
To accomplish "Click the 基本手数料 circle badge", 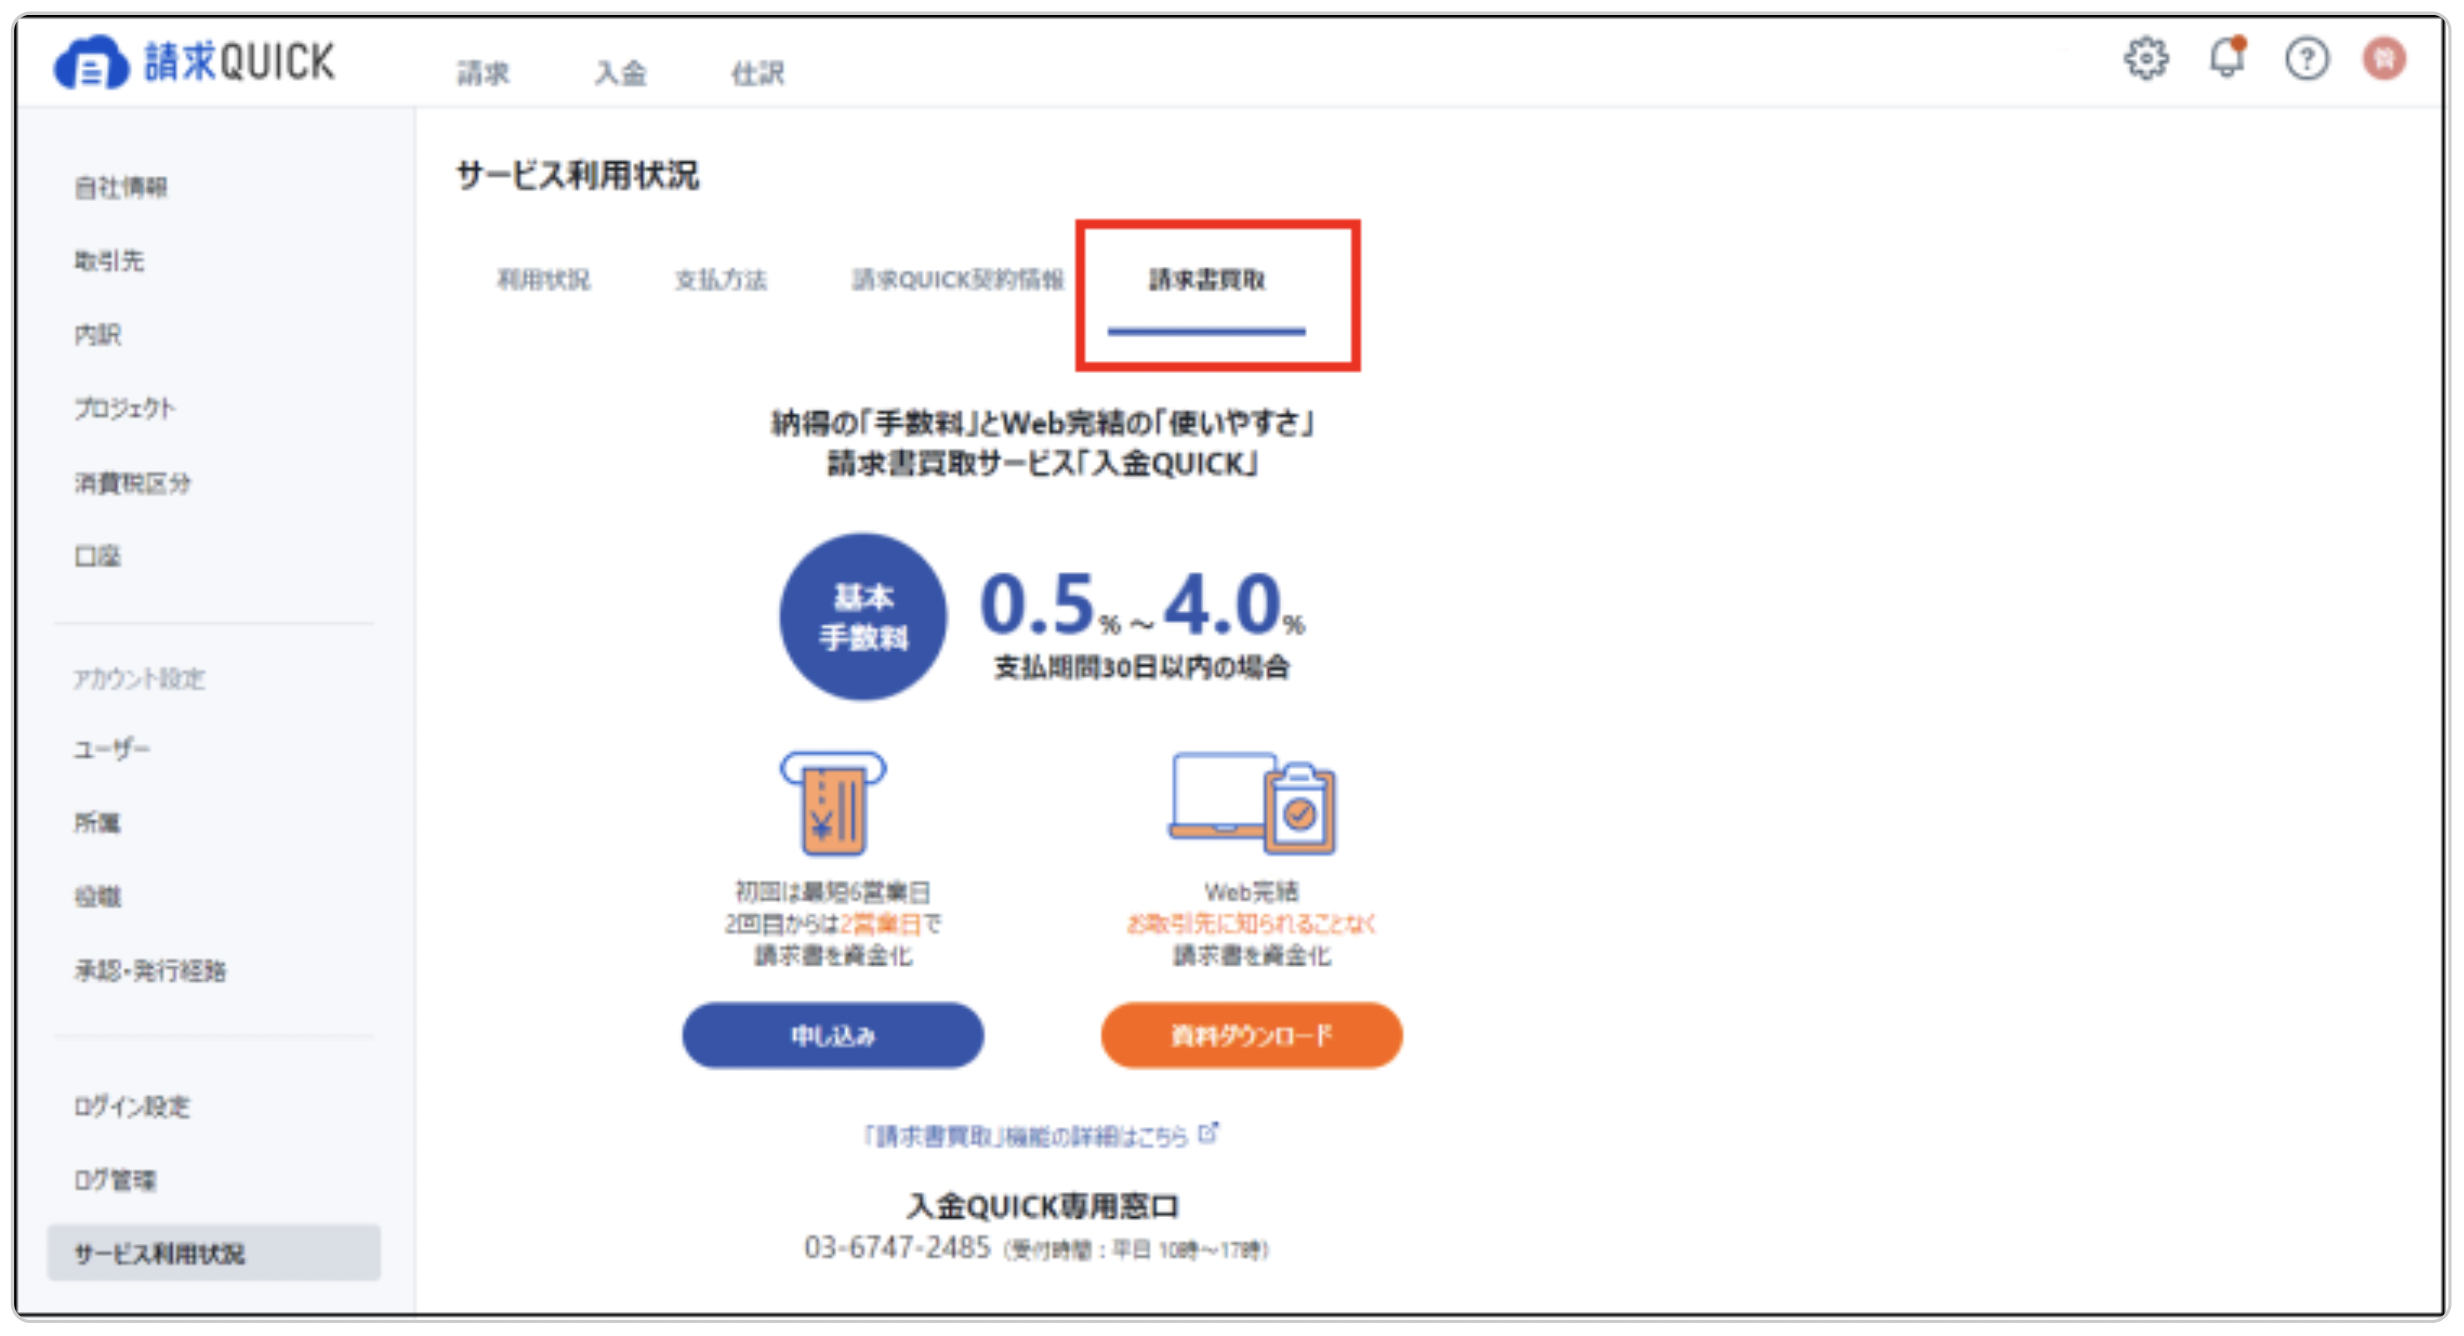I will (x=863, y=617).
